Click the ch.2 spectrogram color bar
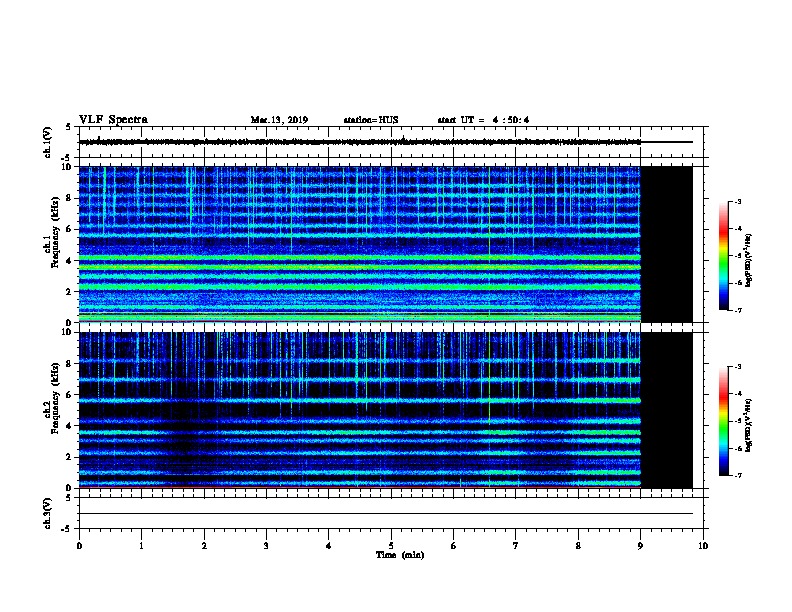792x612 pixels. pos(723,421)
